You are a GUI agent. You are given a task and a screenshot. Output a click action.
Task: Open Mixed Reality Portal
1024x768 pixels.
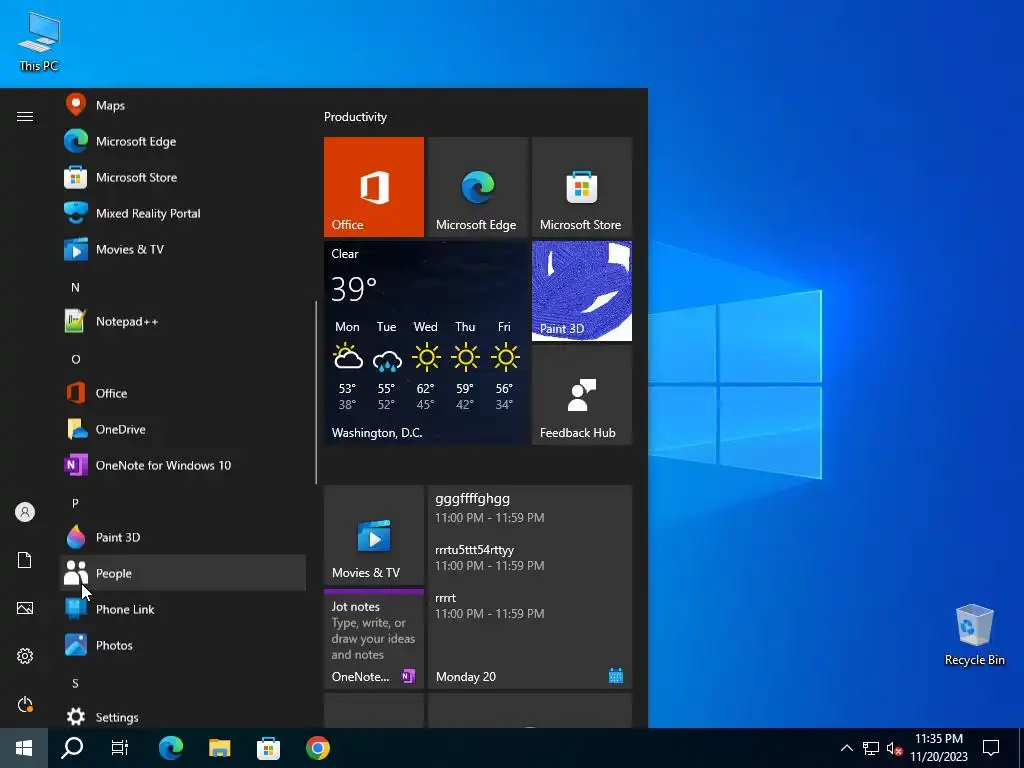tap(183, 213)
